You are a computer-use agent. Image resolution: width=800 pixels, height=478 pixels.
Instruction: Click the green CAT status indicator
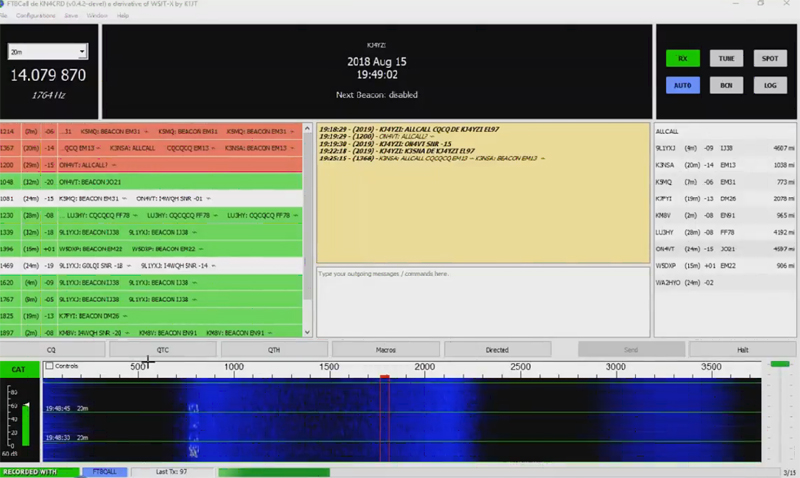coord(19,370)
